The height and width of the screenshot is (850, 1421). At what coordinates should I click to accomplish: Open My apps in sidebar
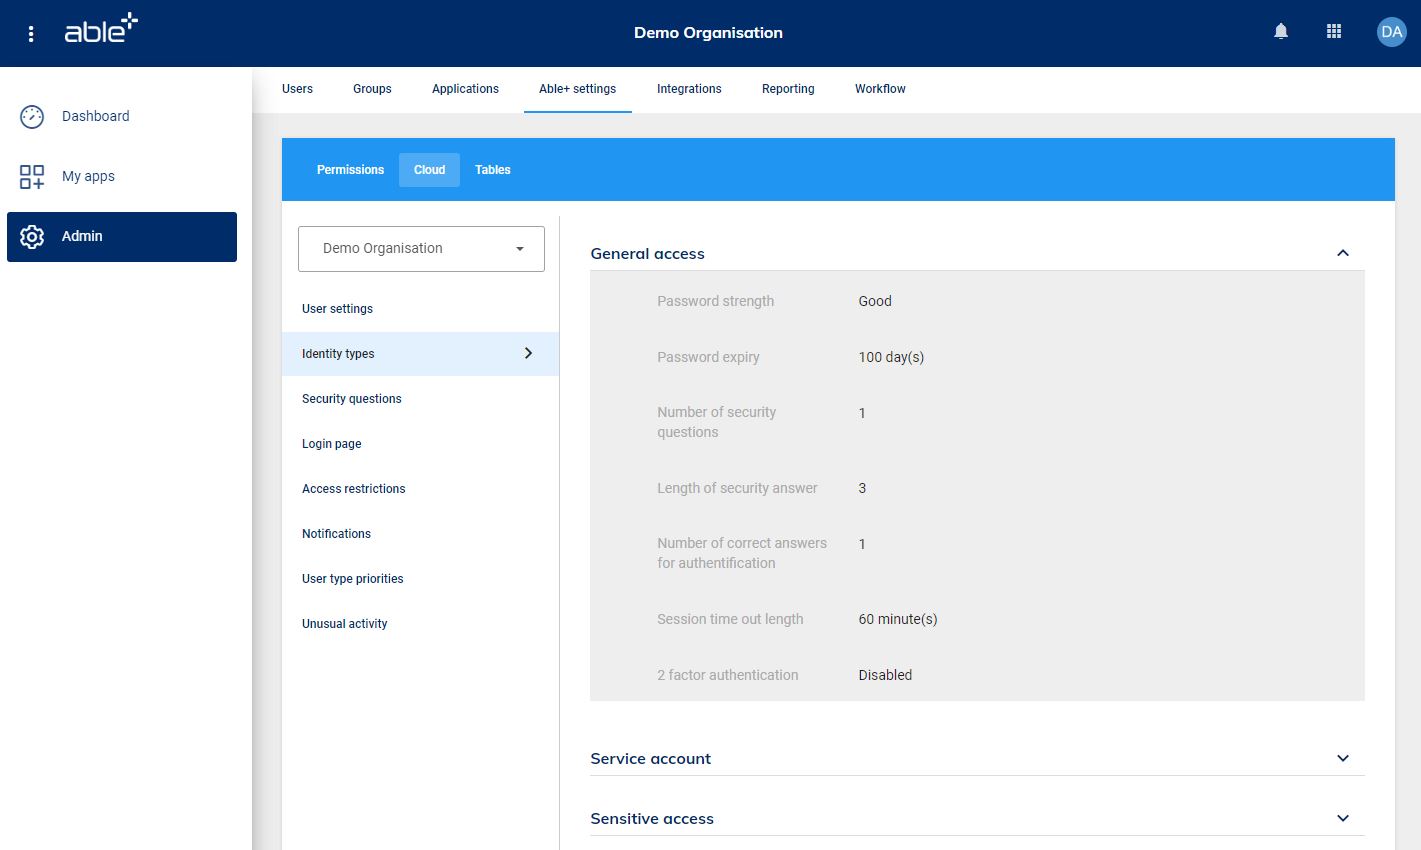coord(122,176)
